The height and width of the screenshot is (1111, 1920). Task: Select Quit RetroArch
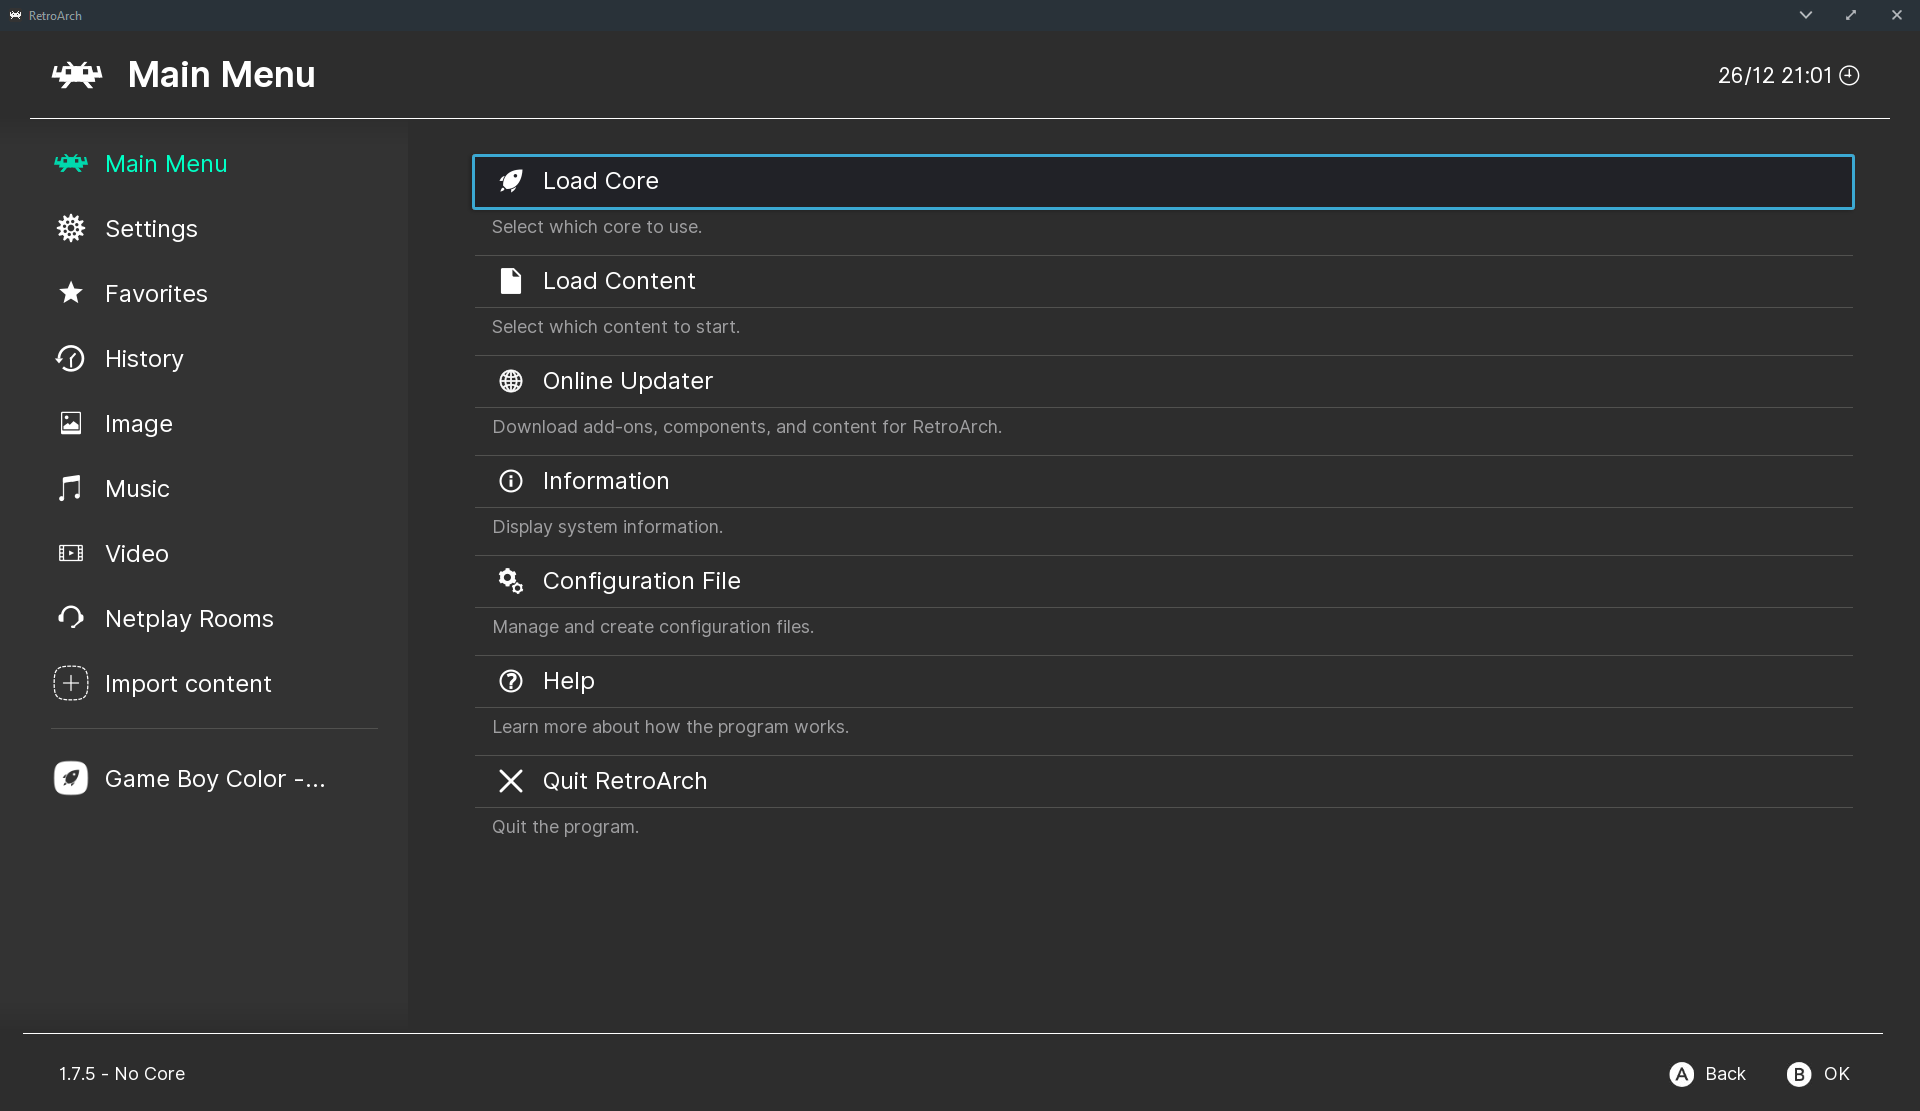click(x=624, y=781)
